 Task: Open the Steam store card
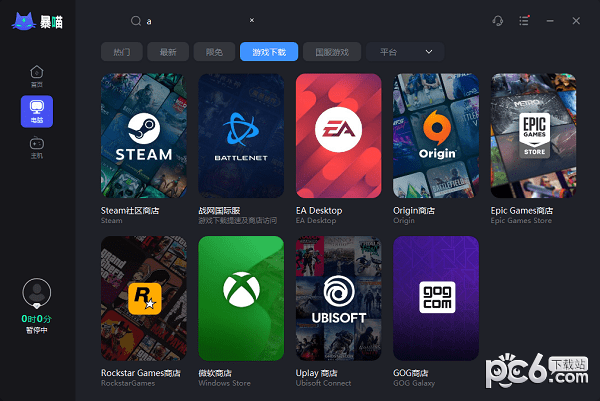[x=143, y=136]
